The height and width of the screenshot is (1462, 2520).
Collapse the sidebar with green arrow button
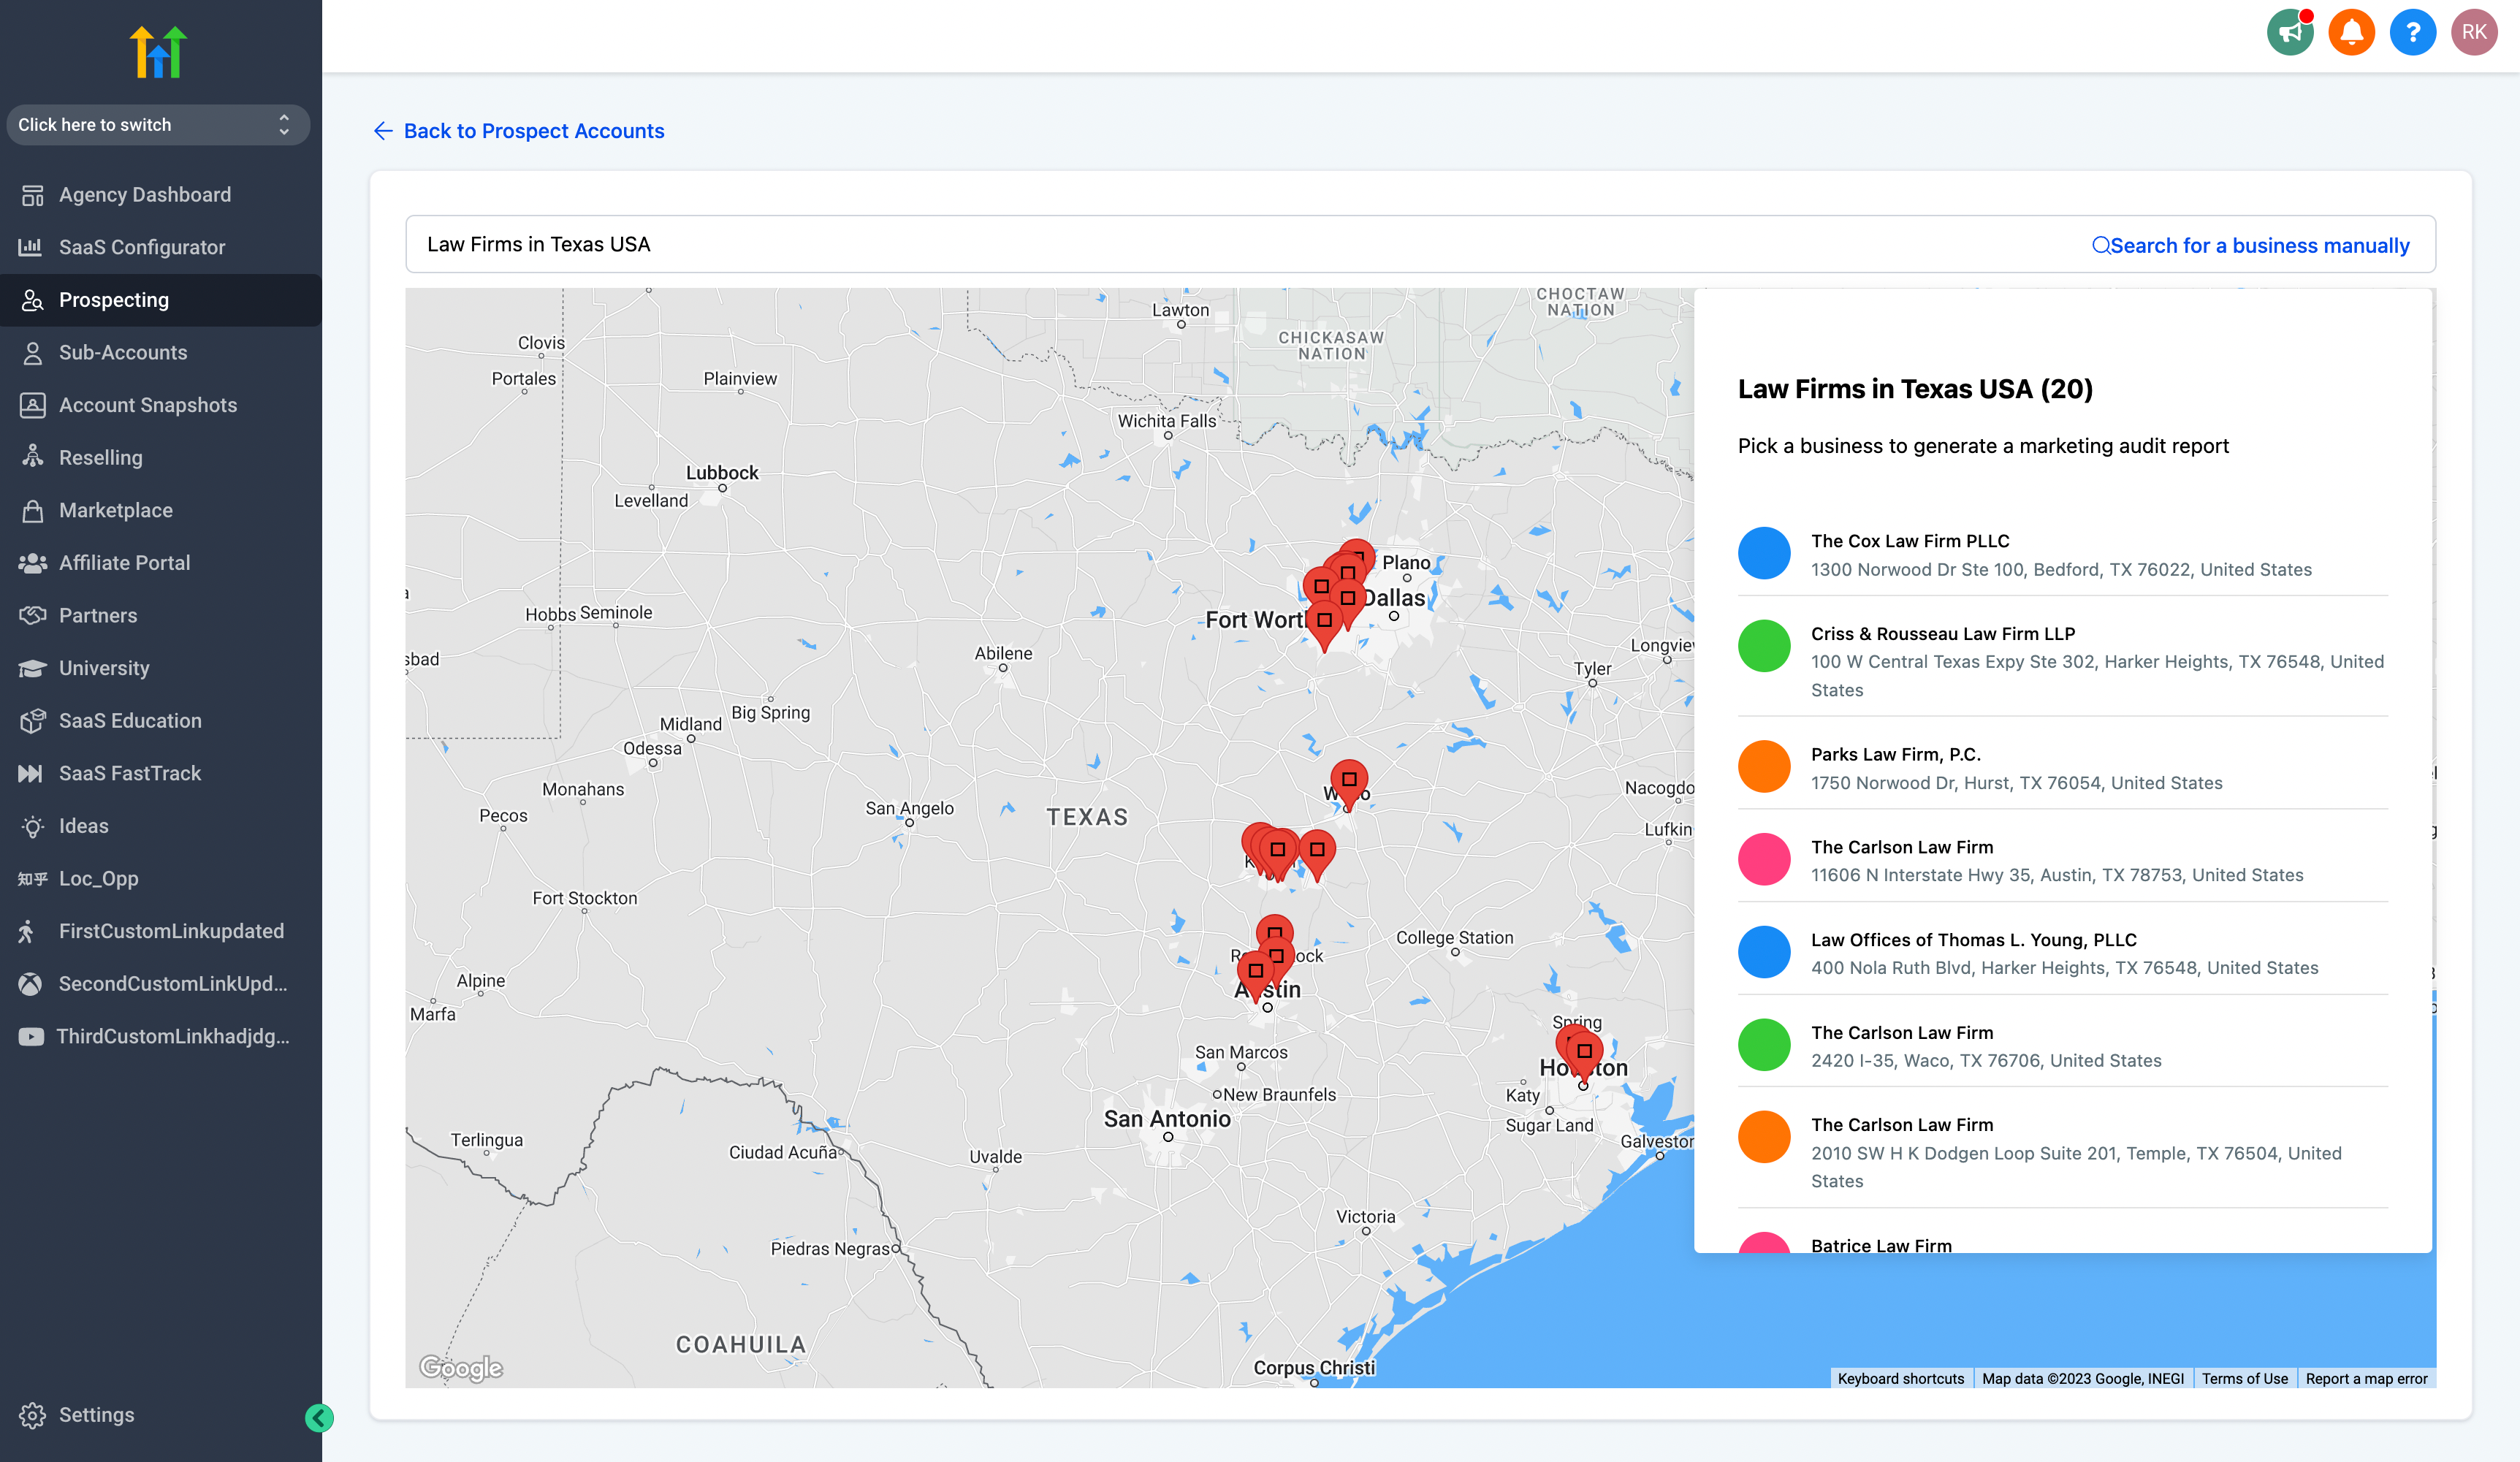coord(319,1417)
